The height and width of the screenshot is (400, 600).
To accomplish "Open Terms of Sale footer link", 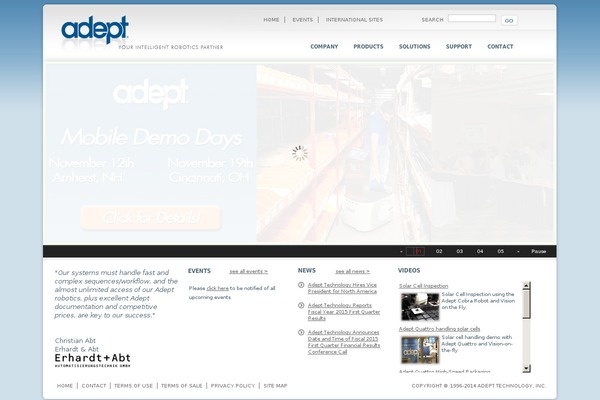I will point(182,386).
